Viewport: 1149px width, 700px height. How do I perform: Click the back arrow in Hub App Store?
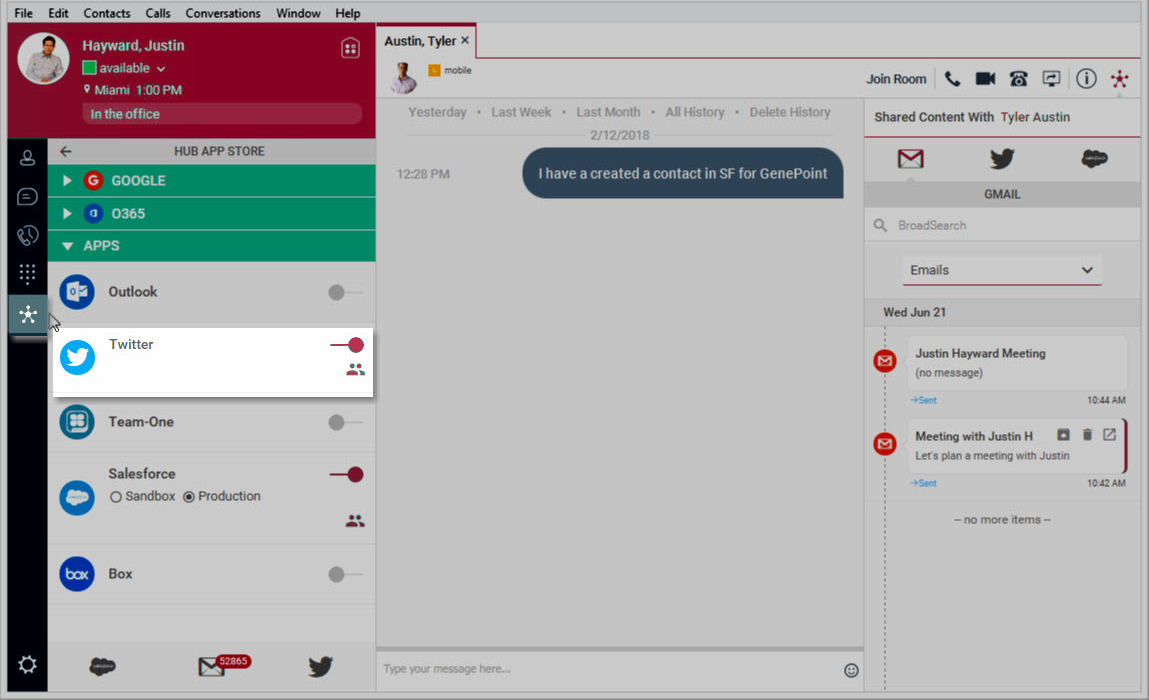(65, 151)
